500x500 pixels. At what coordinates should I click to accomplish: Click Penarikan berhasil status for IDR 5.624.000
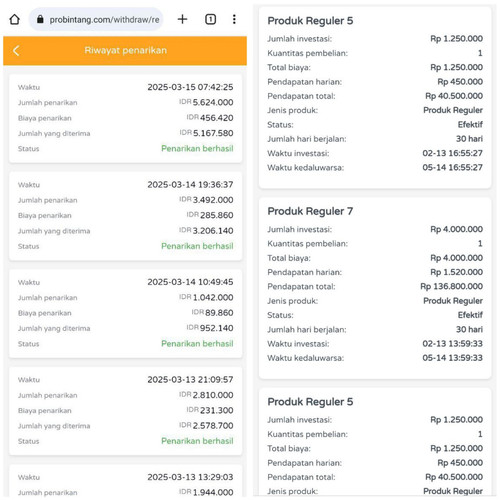click(197, 148)
